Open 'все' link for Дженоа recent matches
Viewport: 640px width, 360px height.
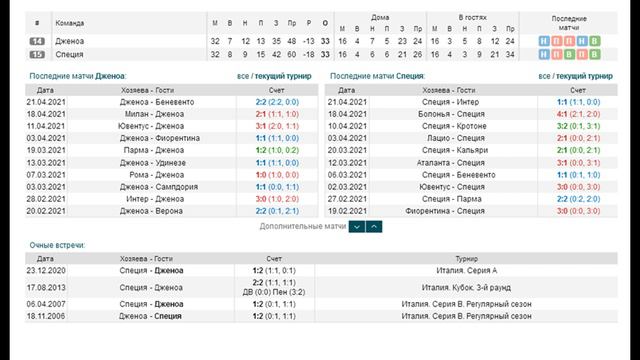[243, 76]
